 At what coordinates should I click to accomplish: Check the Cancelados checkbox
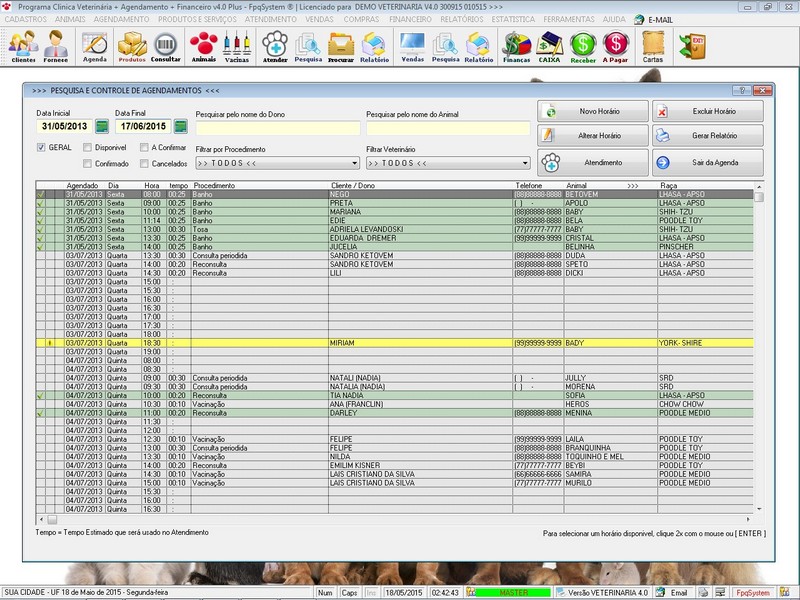coord(144,164)
